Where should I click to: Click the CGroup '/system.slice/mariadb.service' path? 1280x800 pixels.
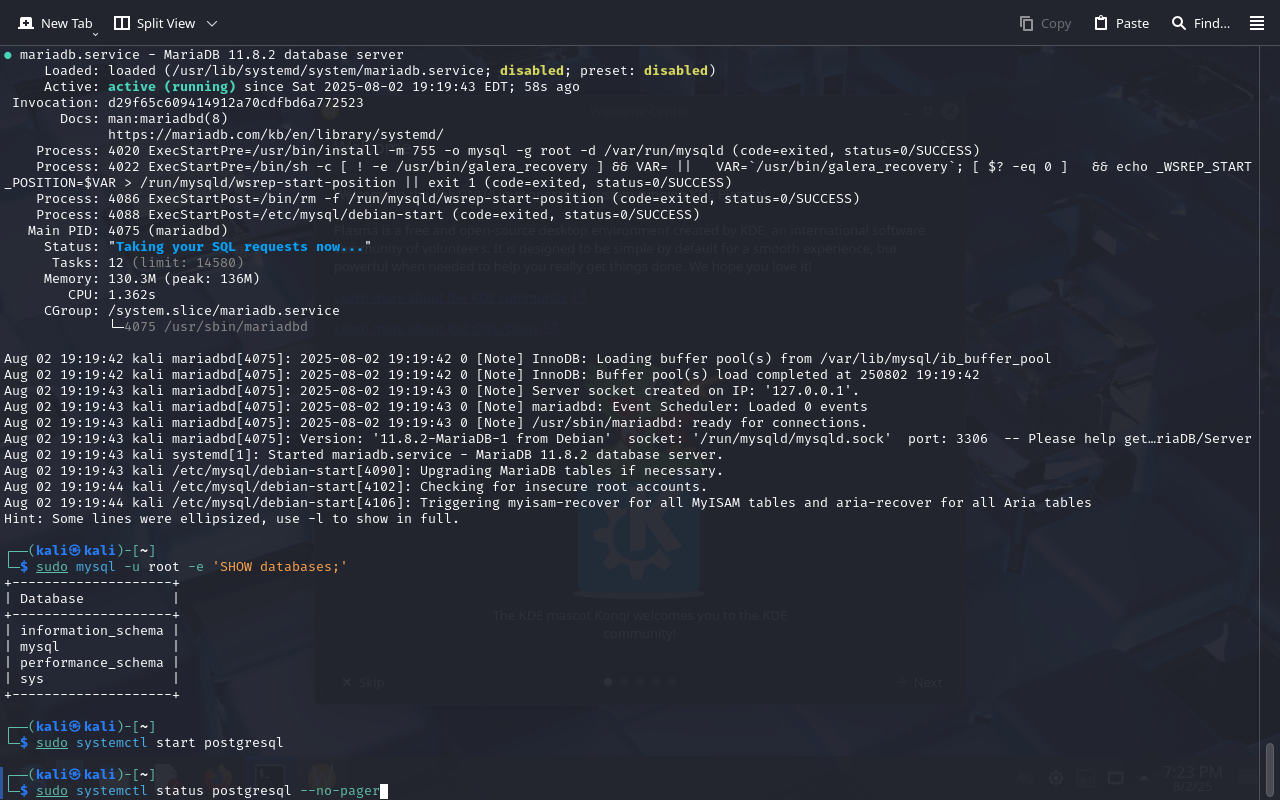click(224, 310)
